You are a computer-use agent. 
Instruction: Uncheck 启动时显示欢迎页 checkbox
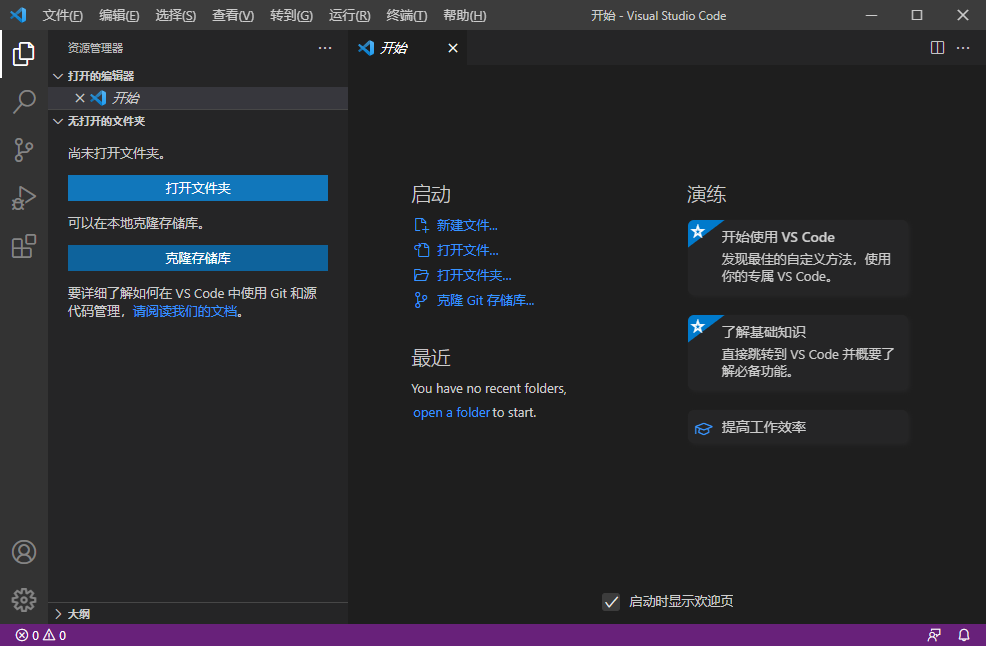pyautogui.click(x=611, y=601)
